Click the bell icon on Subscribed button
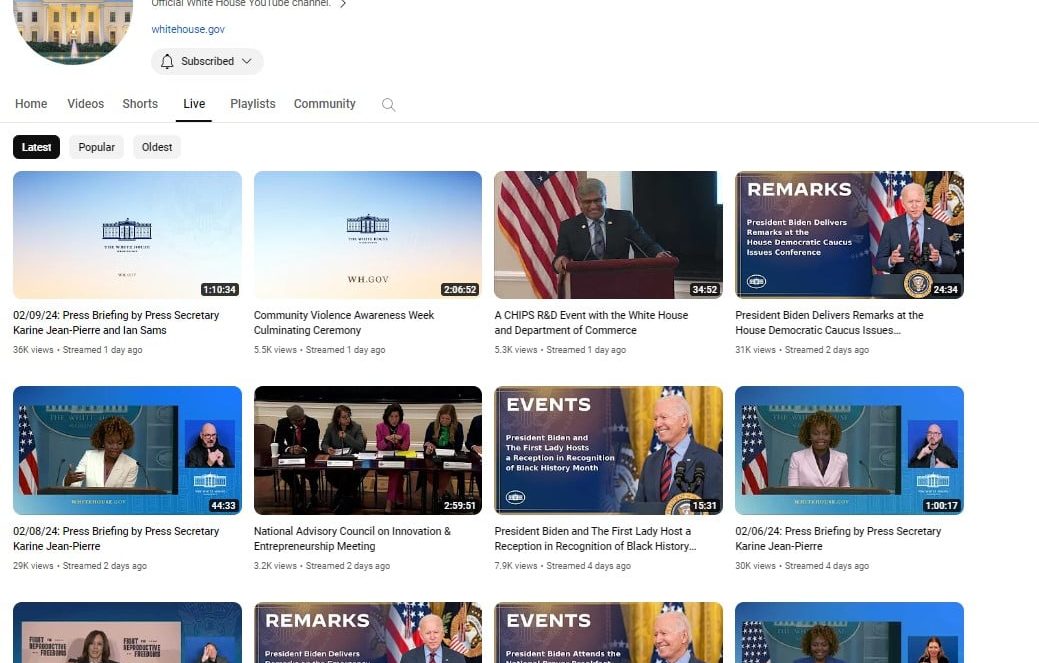Viewport: 1039px width, 663px height. [167, 61]
